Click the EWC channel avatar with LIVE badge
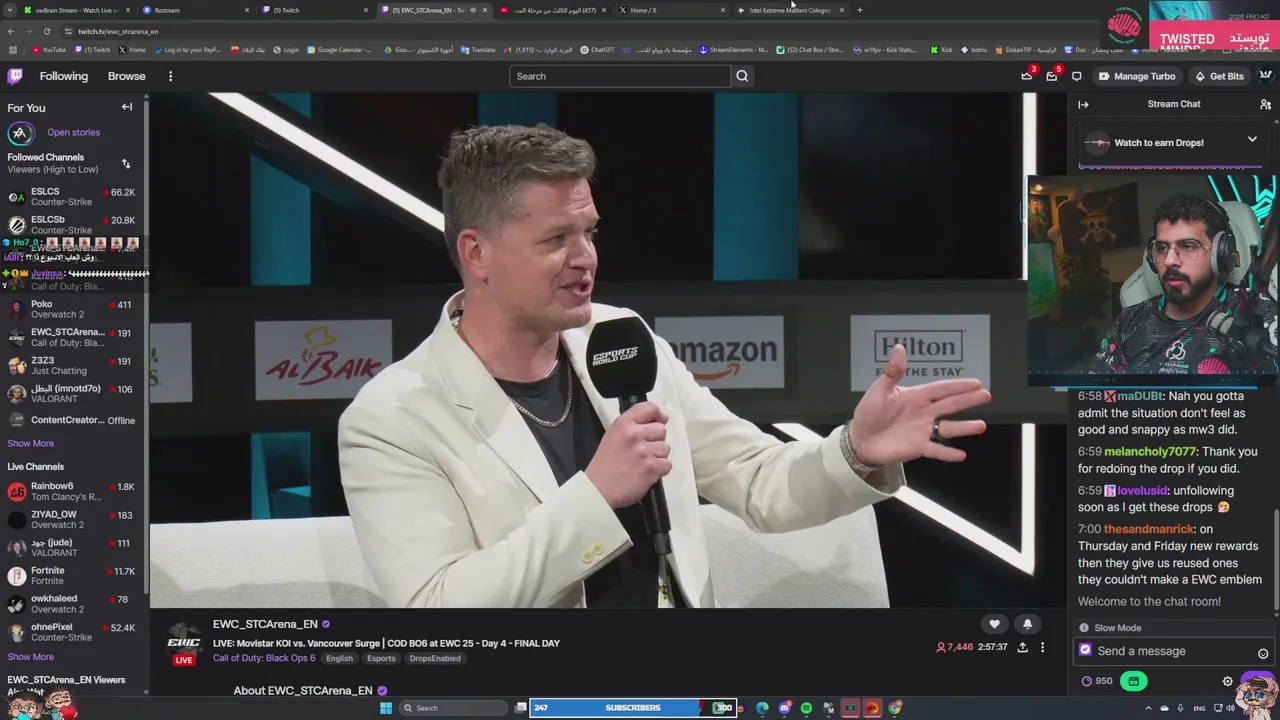The height and width of the screenshot is (720, 1280). (x=184, y=643)
